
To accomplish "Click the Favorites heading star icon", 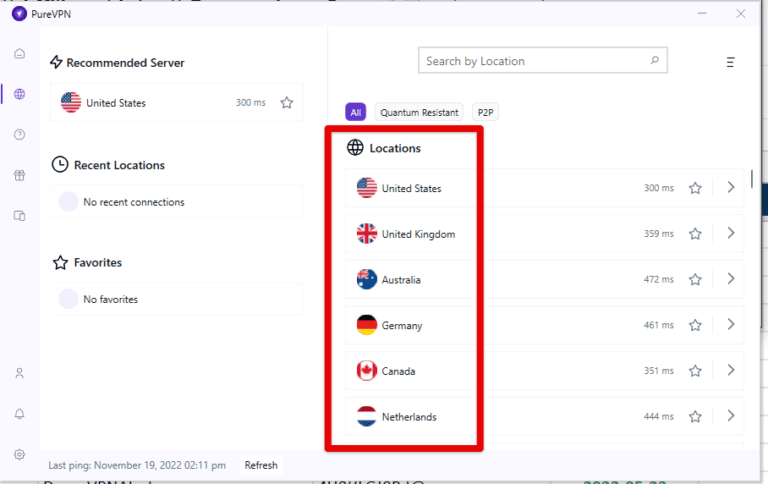I will coord(60,263).
